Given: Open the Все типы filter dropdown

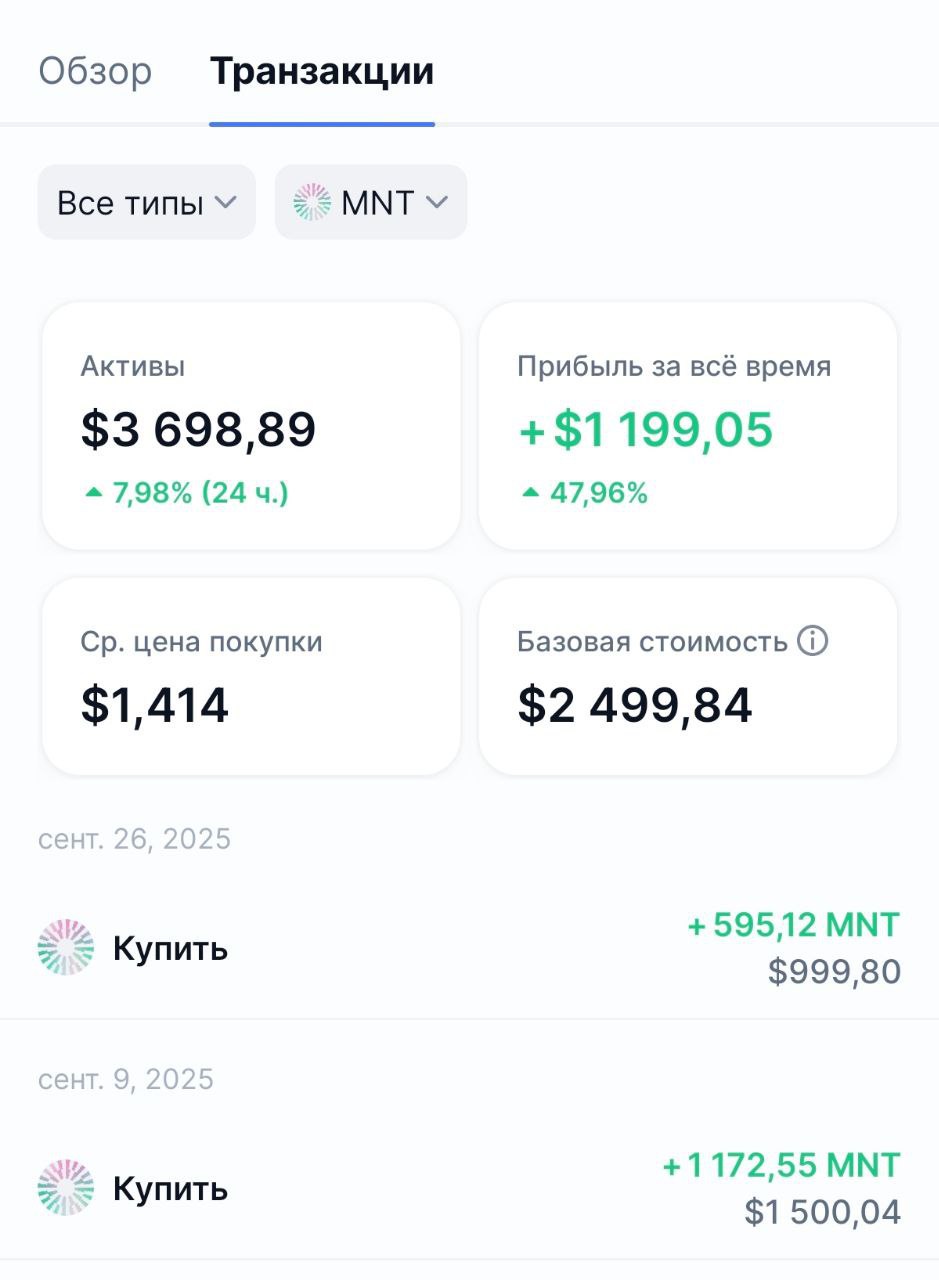Looking at the screenshot, I should (x=146, y=203).
